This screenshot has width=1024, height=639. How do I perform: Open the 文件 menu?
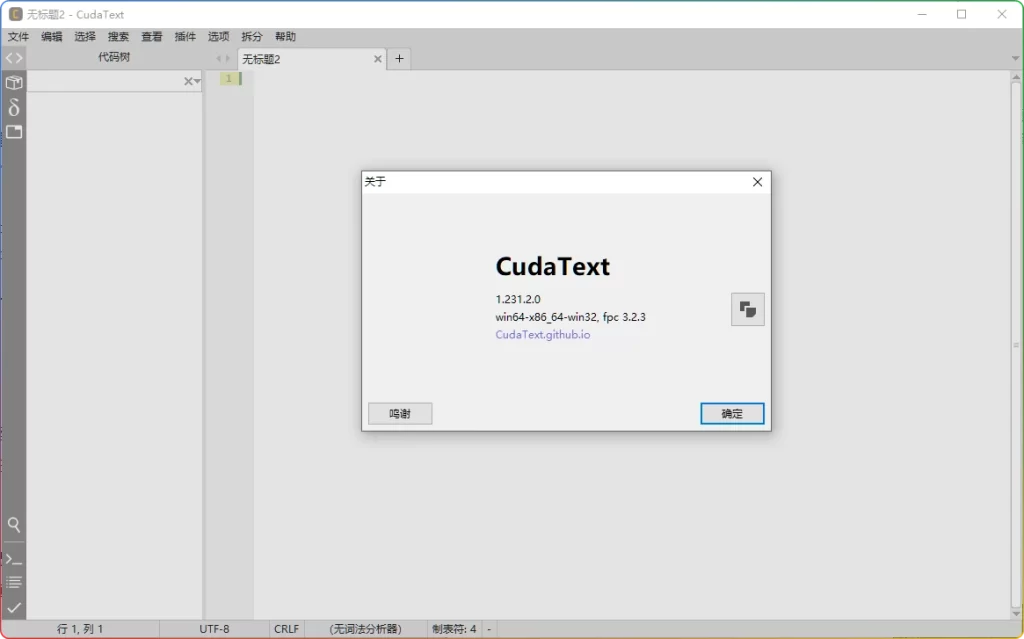pyautogui.click(x=18, y=36)
